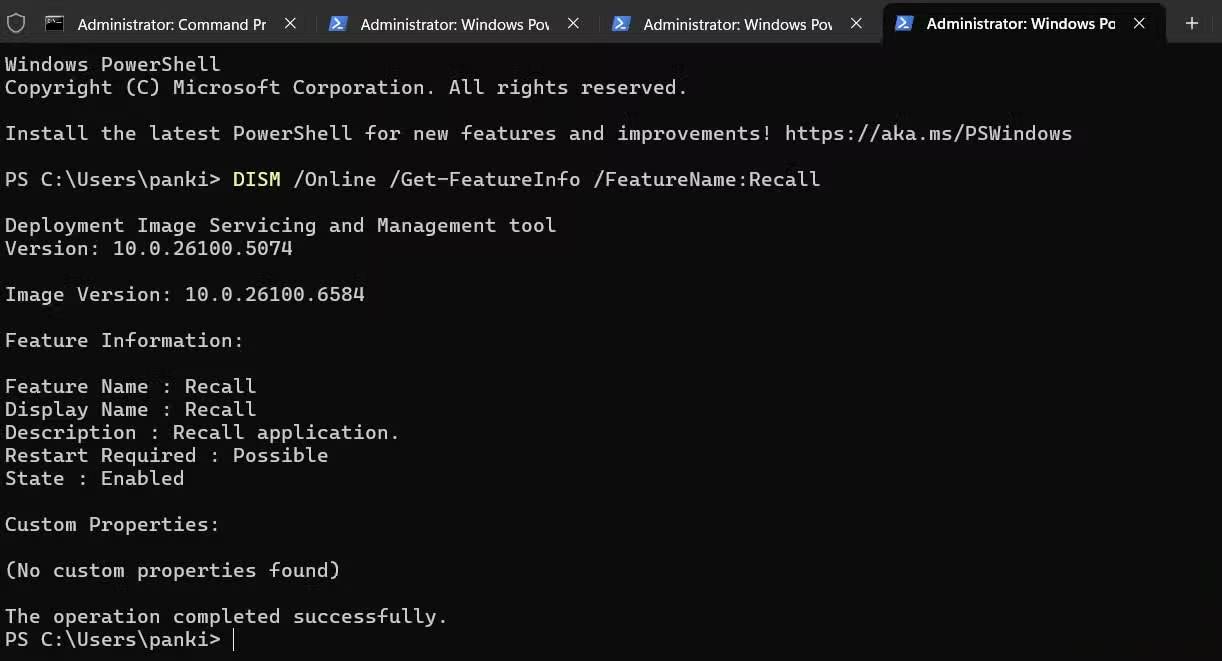Click the PowerShell icon on the second tab
This screenshot has width=1222, height=661.
(338, 23)
